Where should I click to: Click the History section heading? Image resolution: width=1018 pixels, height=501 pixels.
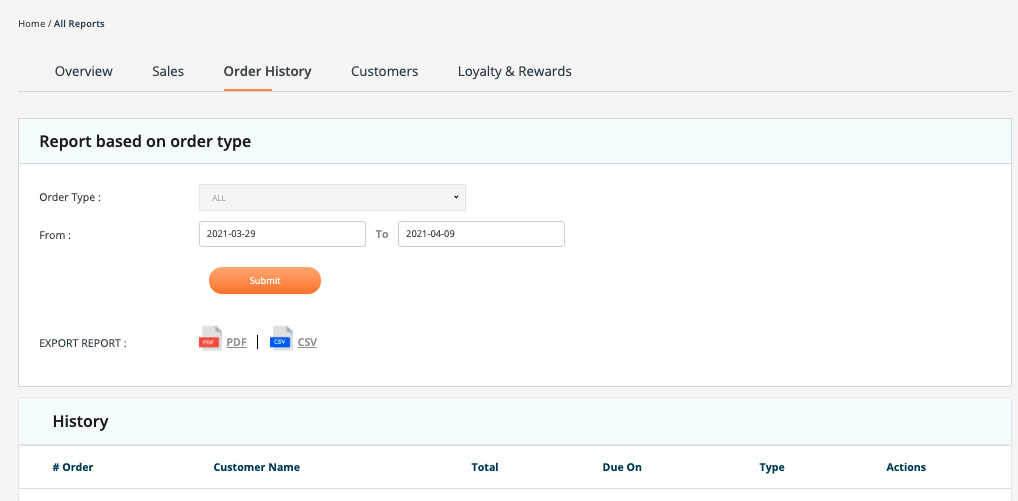pos(81,421)
